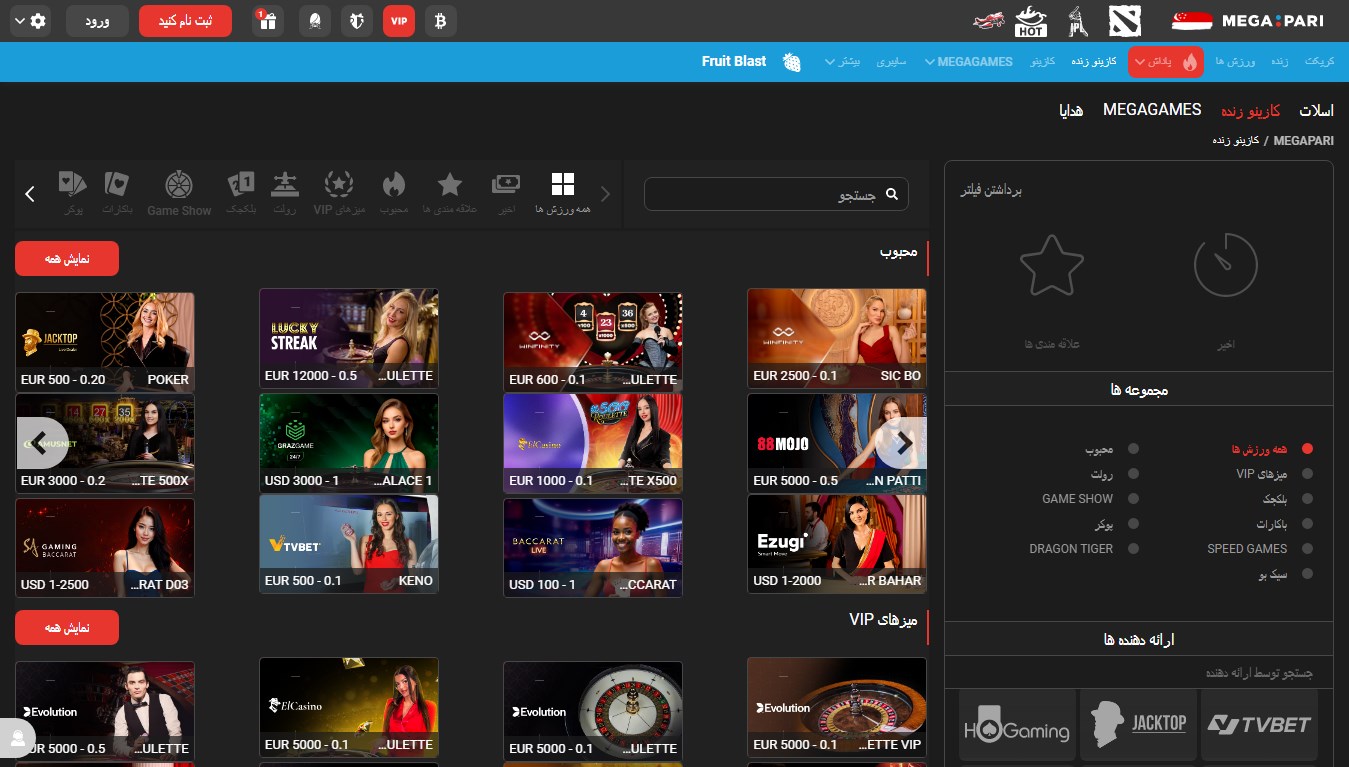Select the 'سیک بو' radio option
This screenshot has height=767, width=1349.
(x=1307, y=574)
